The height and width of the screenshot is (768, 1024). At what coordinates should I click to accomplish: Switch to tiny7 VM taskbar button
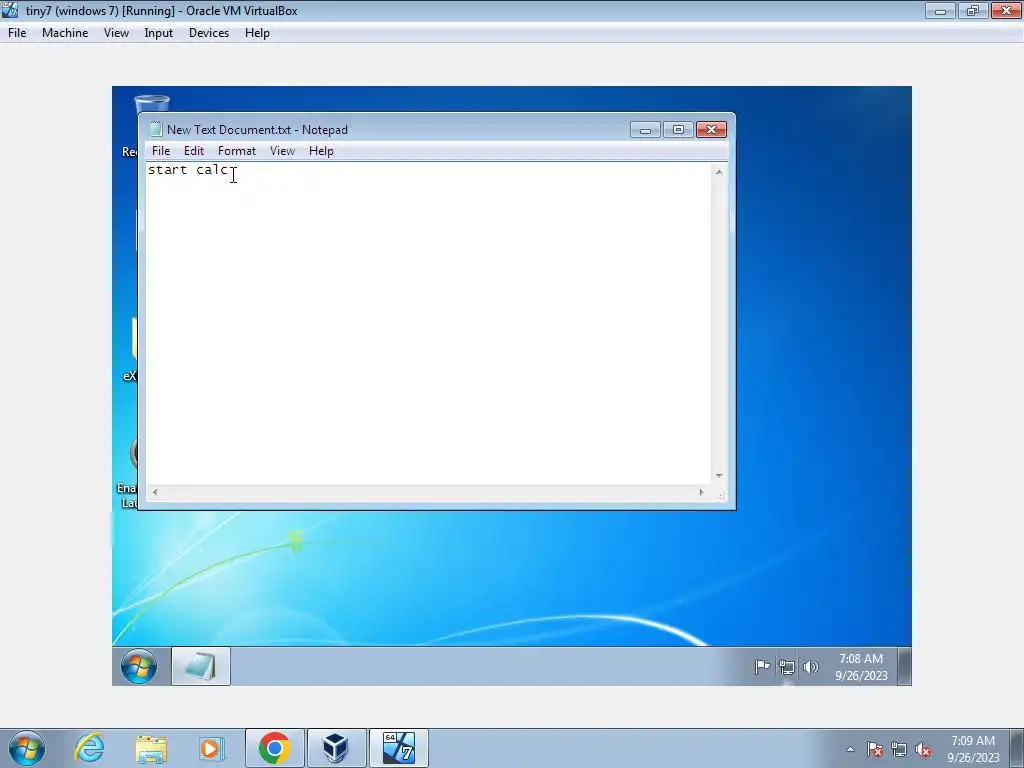coord(398,748)
